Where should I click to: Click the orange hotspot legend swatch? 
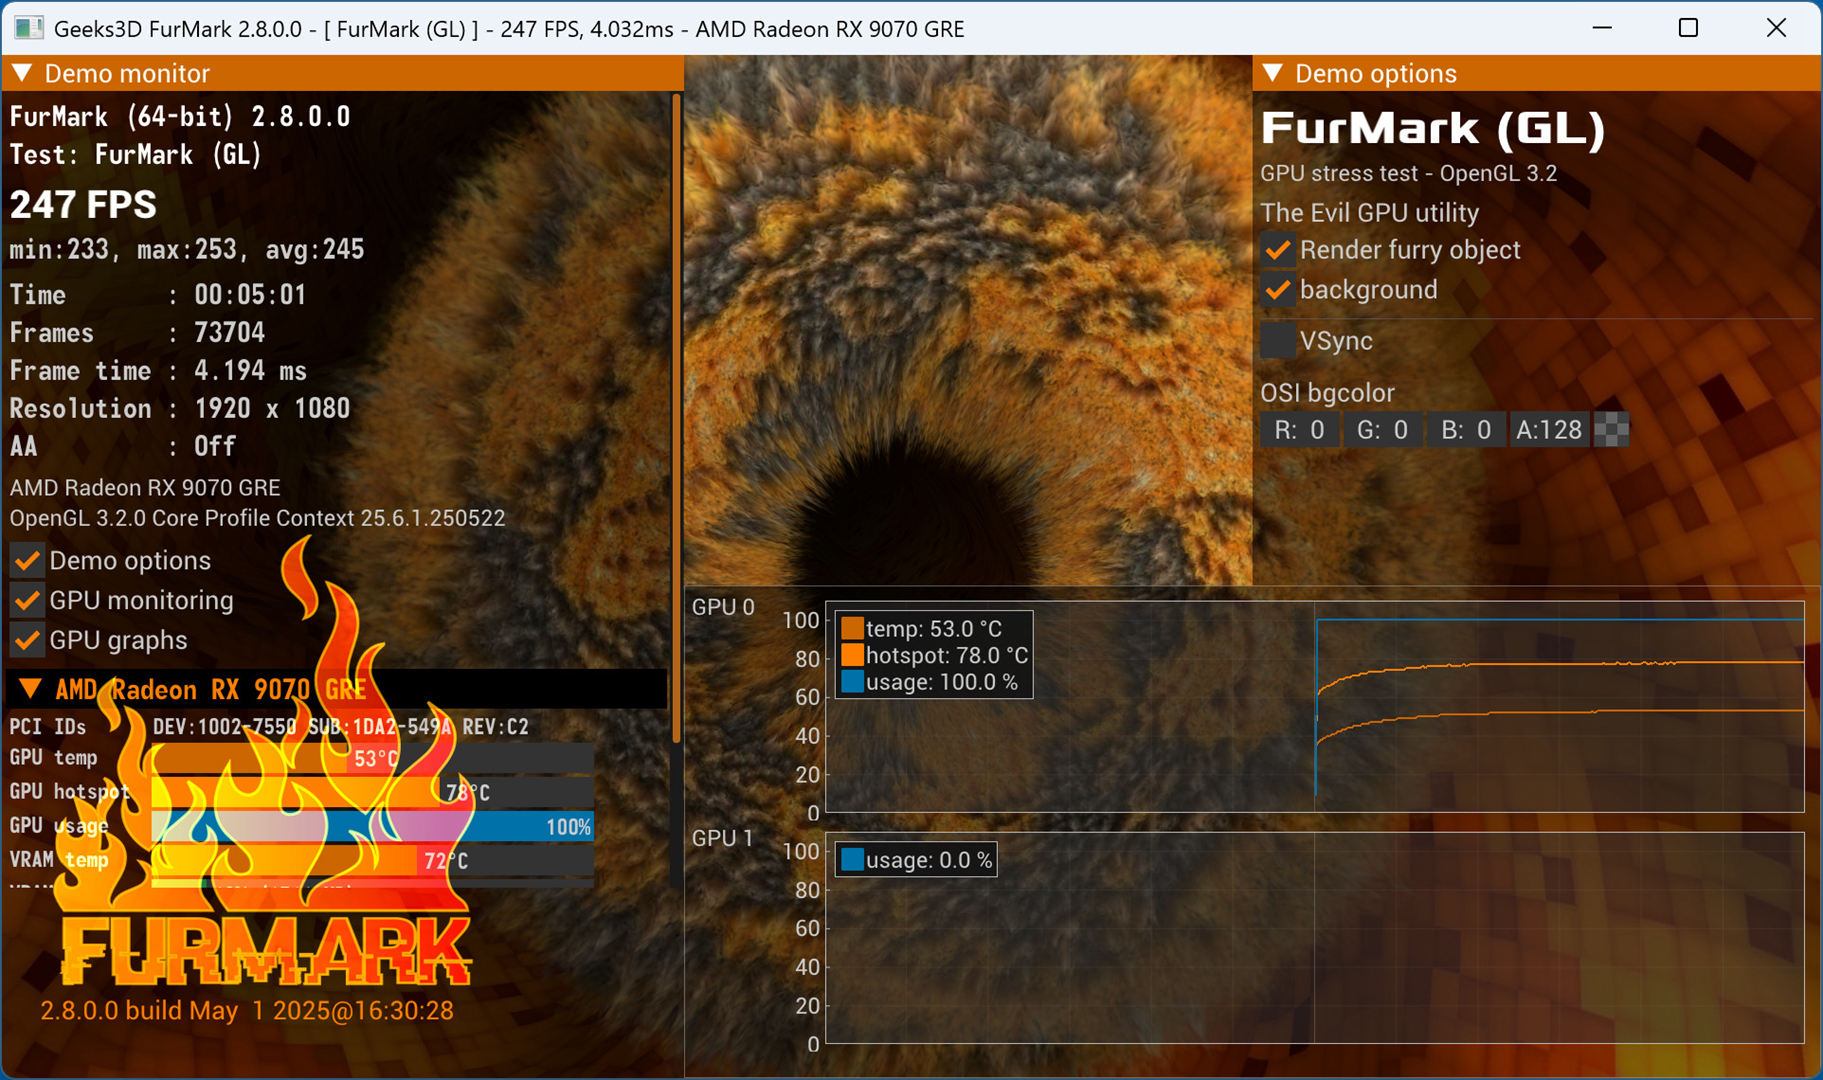coord(852,655)
